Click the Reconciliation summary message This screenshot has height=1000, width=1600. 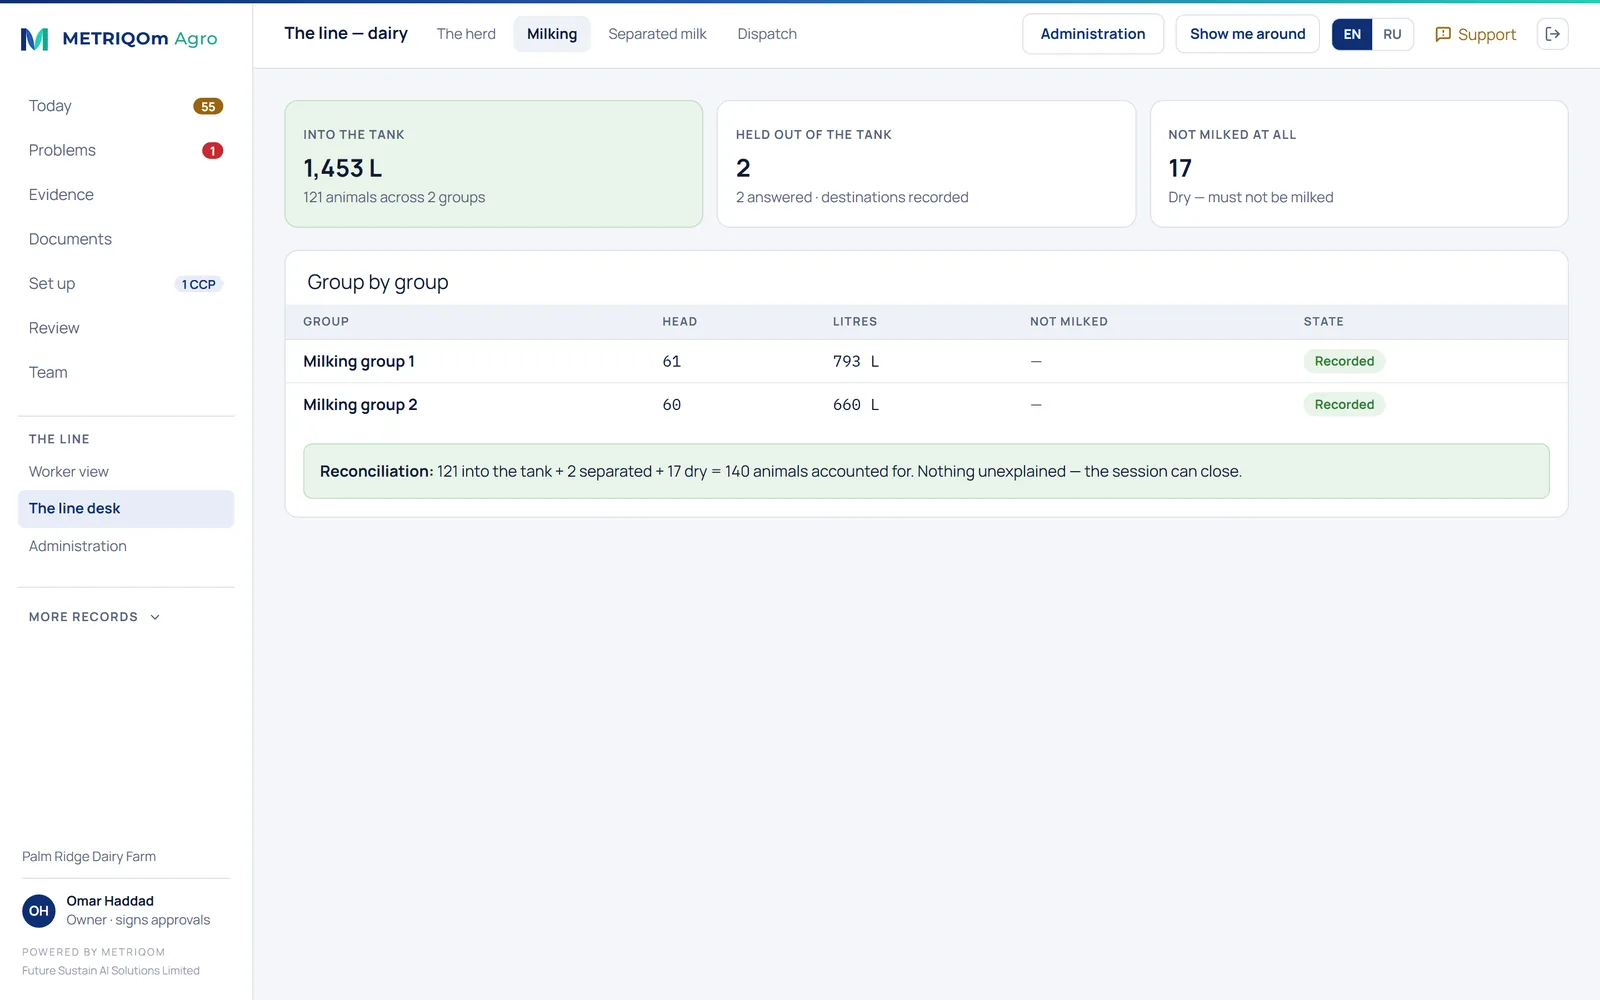tap(926, 471)
